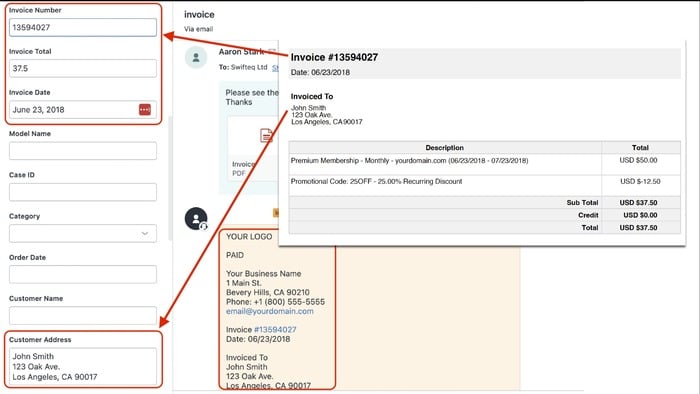The height and width of the screenshot is (394, 700).
Task: Click the Order Date input
Action: click(x=83, y=274)
